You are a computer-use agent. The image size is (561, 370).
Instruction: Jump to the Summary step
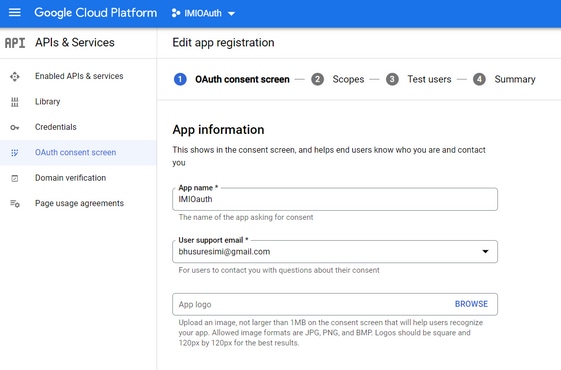pos(515,79)
